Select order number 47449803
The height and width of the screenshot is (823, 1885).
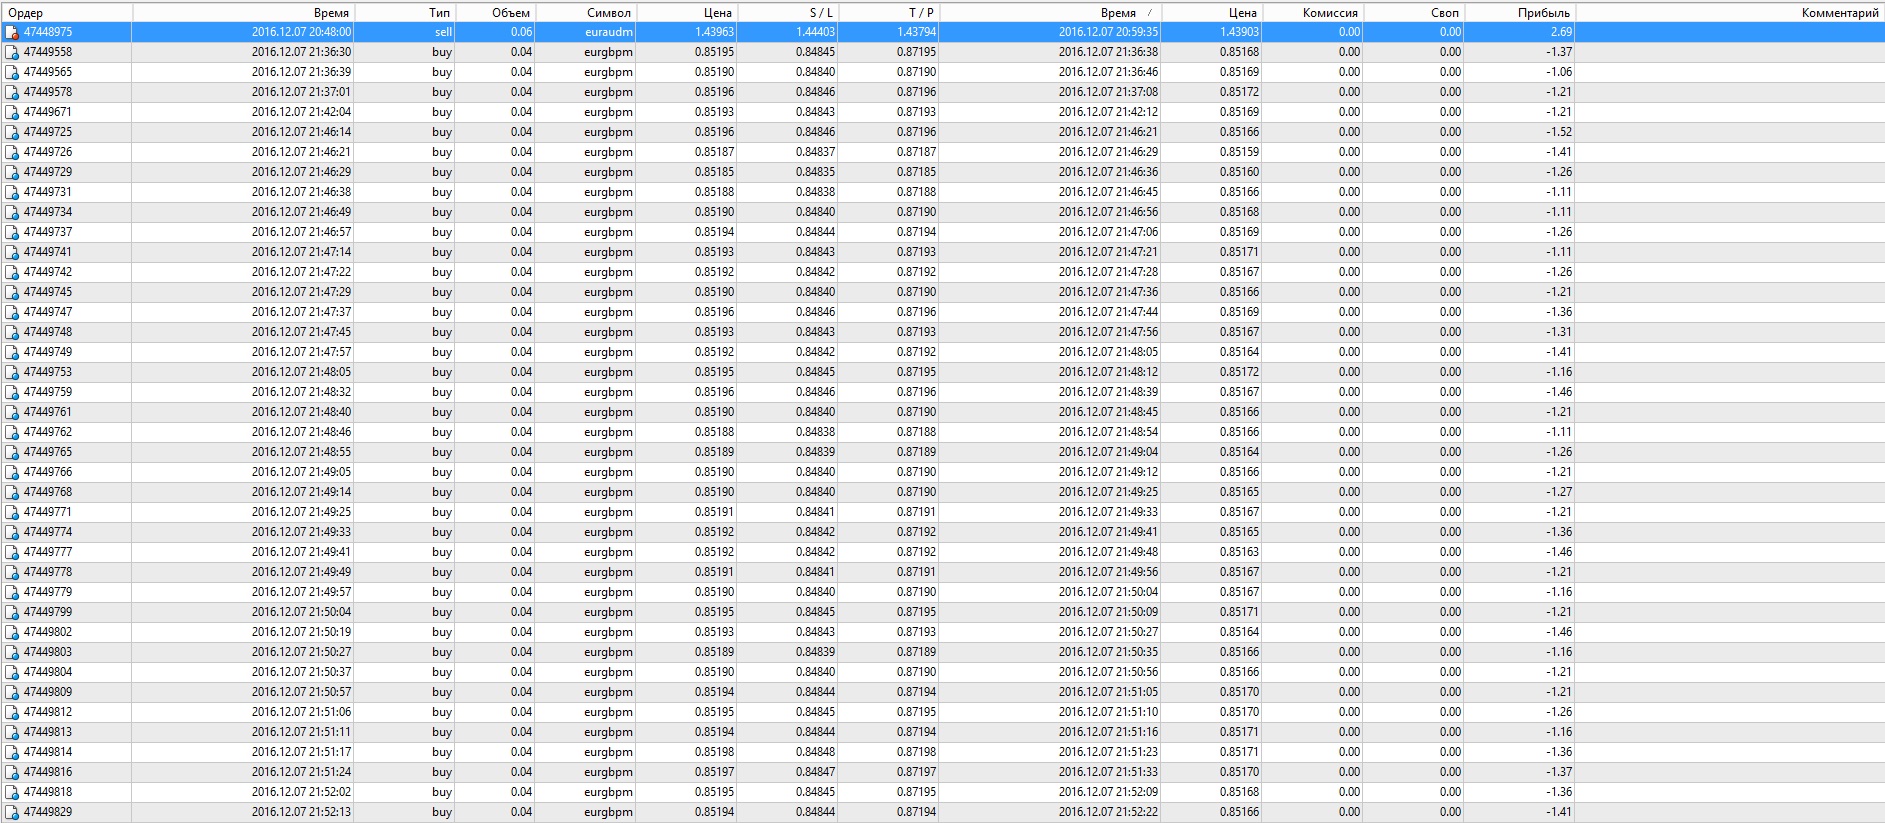48,652
